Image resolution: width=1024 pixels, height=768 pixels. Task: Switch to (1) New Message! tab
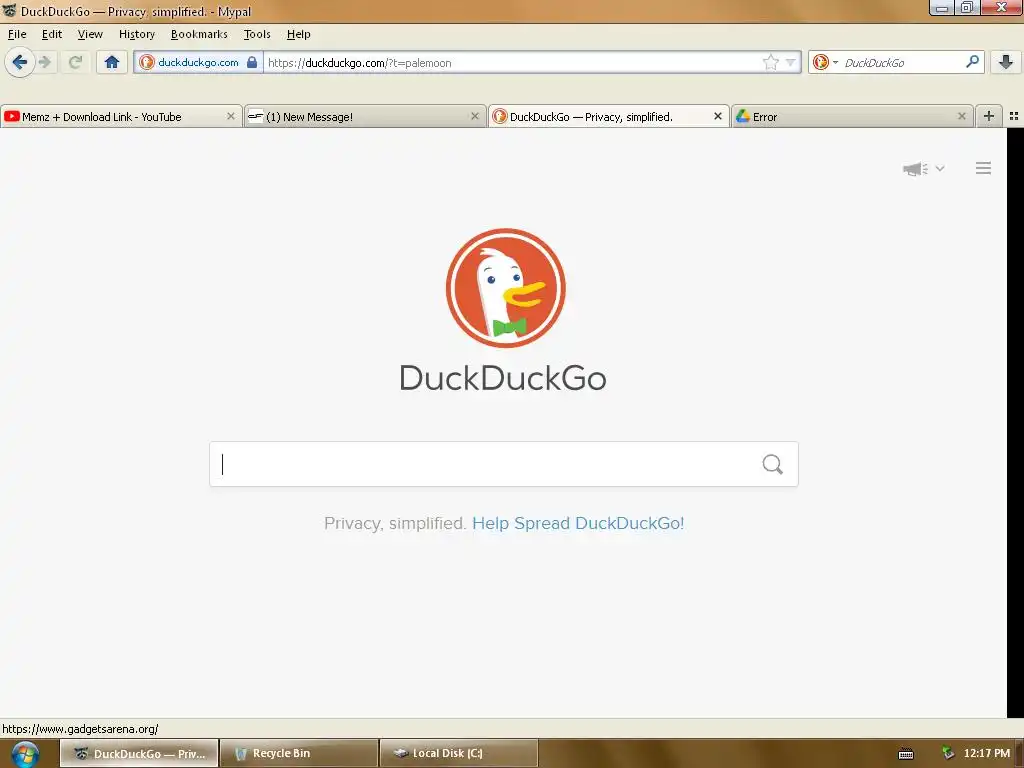pyautogui.click(x=365, y=116)
